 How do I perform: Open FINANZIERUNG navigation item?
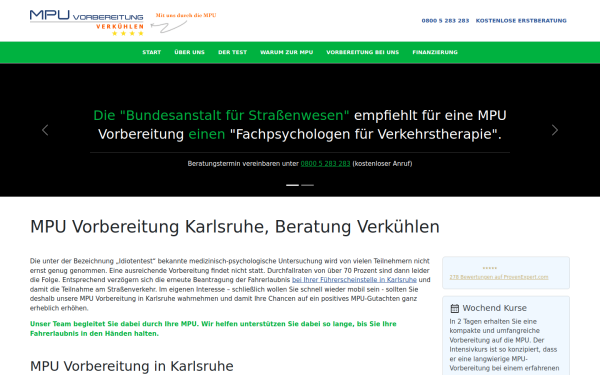[x=435, y=52]
